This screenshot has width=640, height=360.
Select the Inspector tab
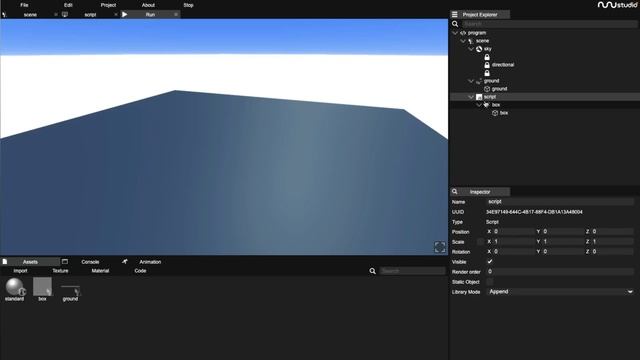pos(480,192)
